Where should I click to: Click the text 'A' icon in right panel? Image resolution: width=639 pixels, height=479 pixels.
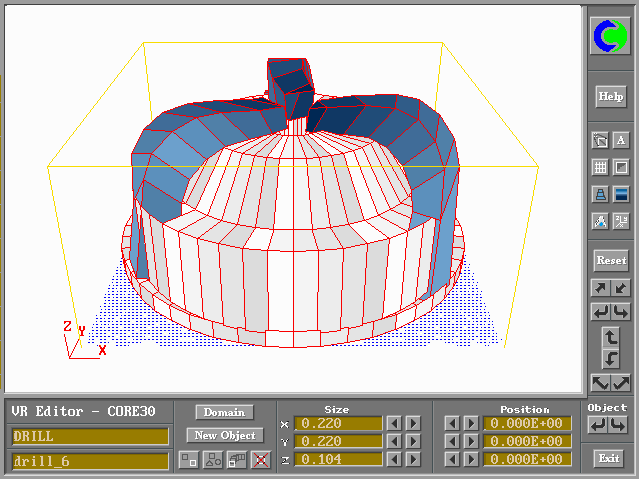(x=621, y=140)
